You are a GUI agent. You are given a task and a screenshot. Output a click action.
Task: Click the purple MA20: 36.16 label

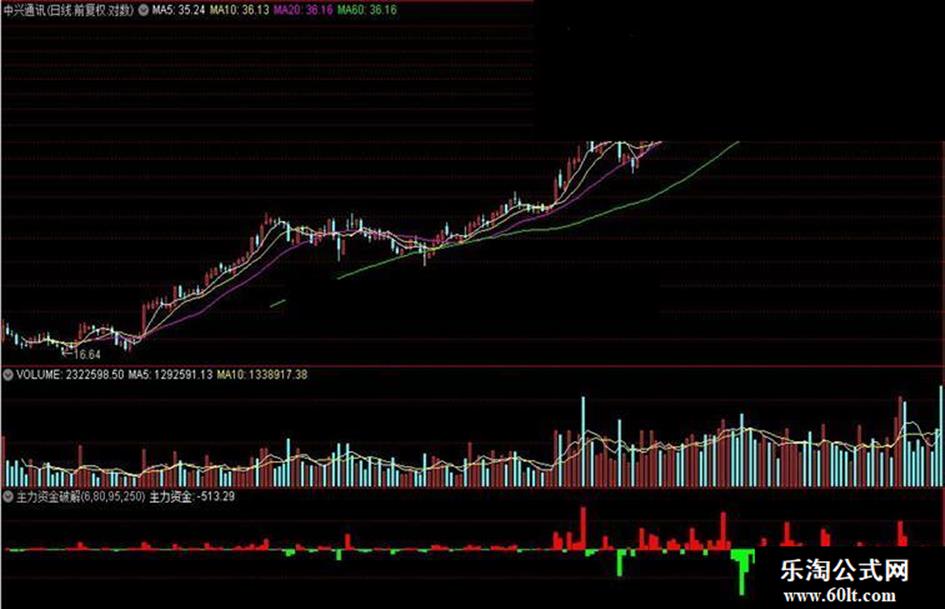pos(303,10)
